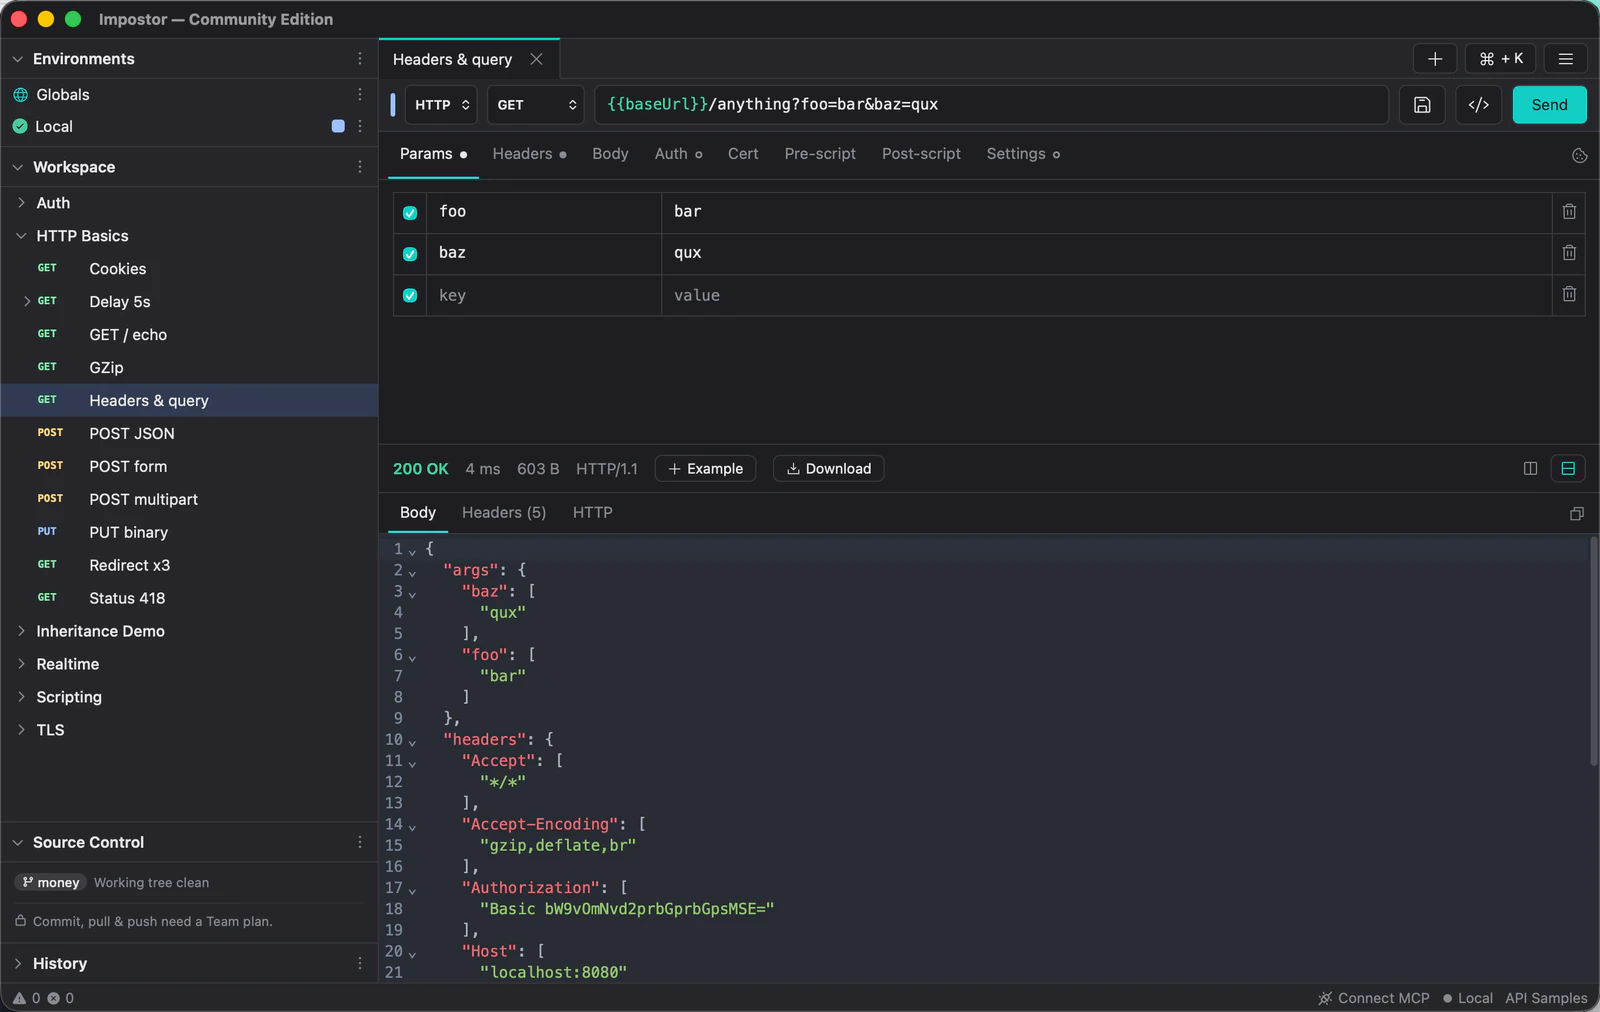Expand the Realtime folder
This screenshot has width=1600, height=1012.
21,663
